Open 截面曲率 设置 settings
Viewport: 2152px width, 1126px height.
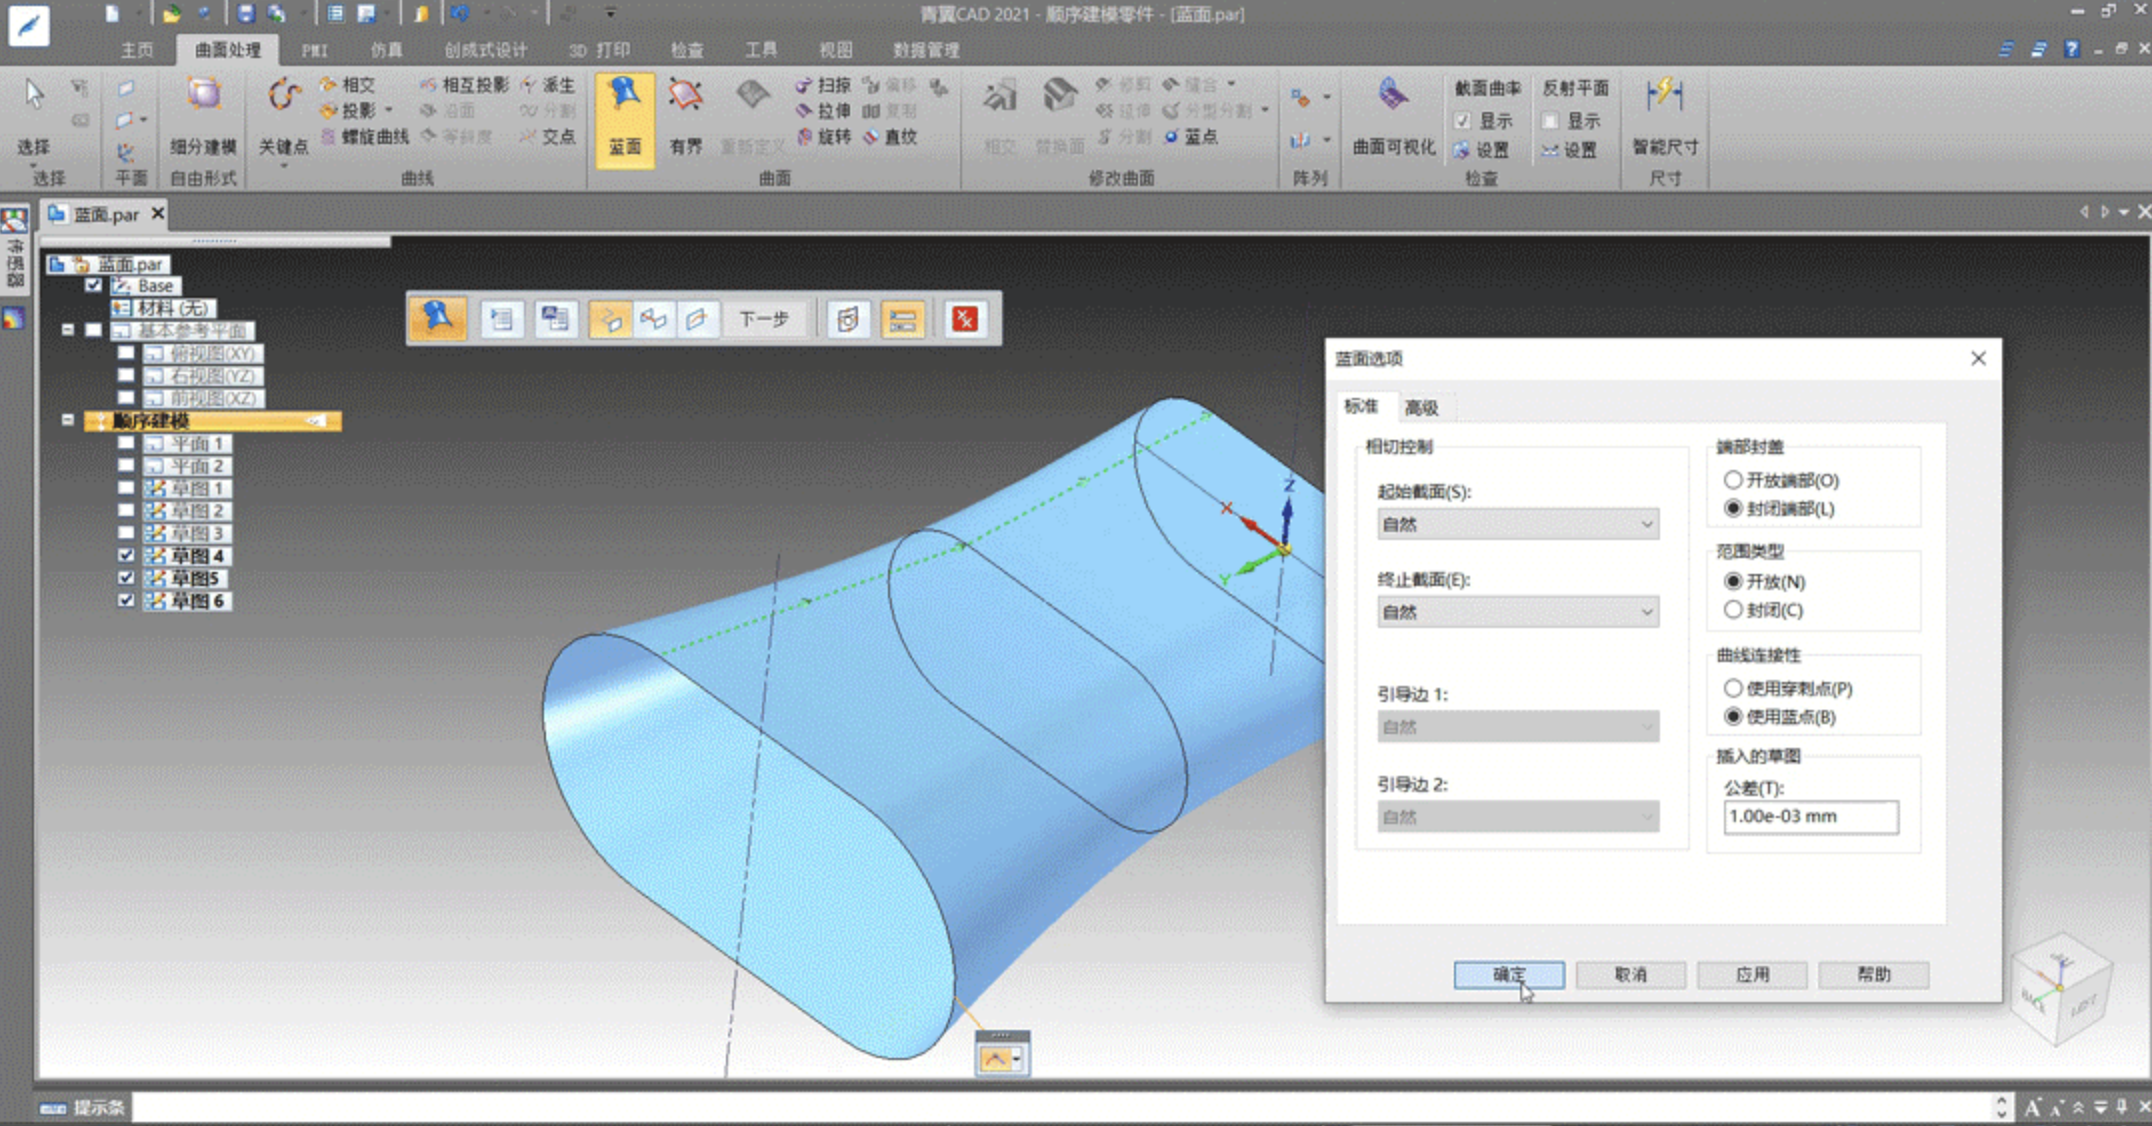(1481, 150)
